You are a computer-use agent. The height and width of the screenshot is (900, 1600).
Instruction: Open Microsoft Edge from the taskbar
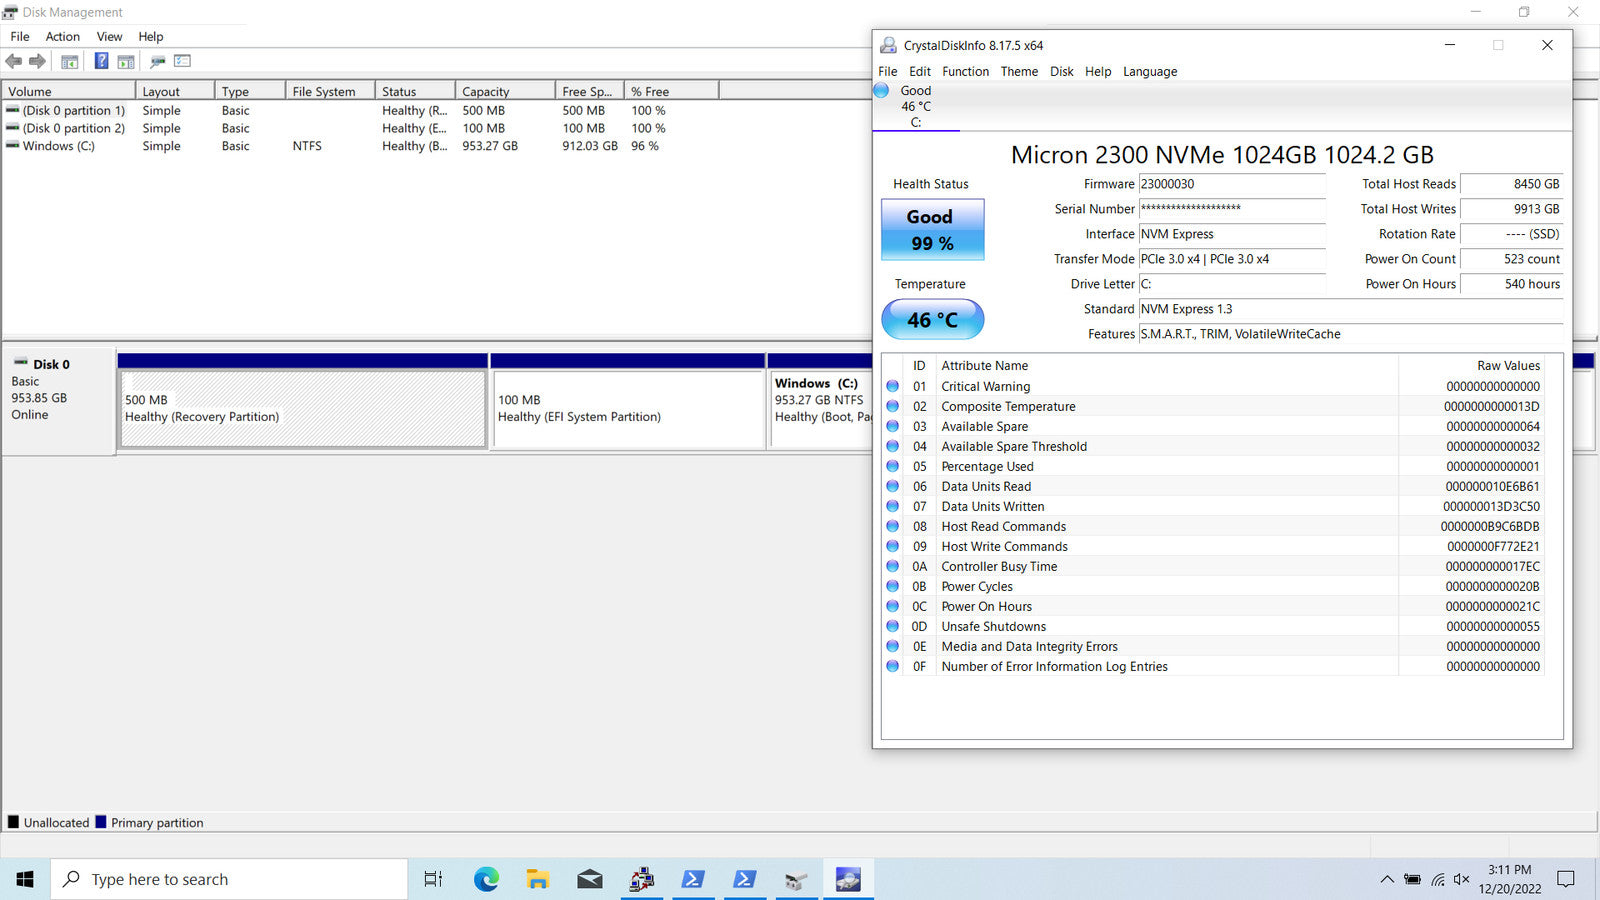(x=486, y=879)
